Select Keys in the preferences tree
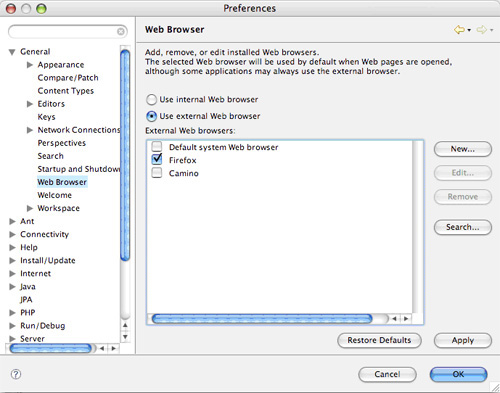The image size is (500, 393). click(46, 117)
